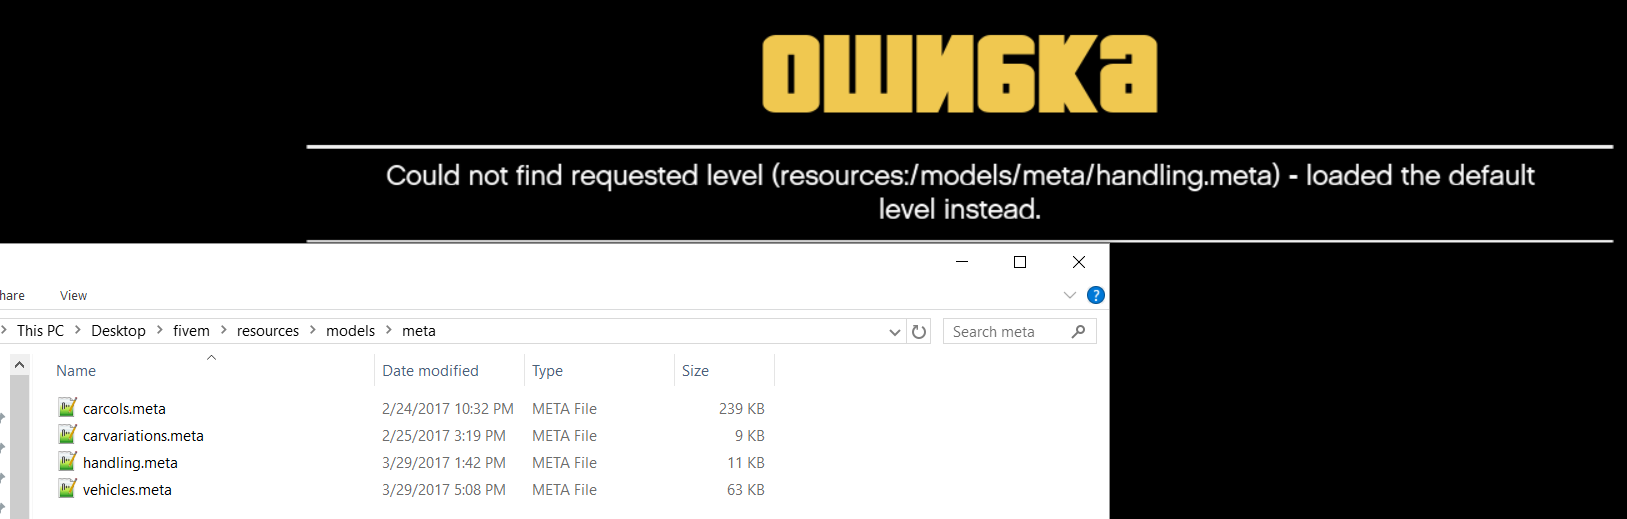Click the navigation pane scroll up arrow
The width and height of the screenshot is (1627, 519).
click(x=19, y=365)
